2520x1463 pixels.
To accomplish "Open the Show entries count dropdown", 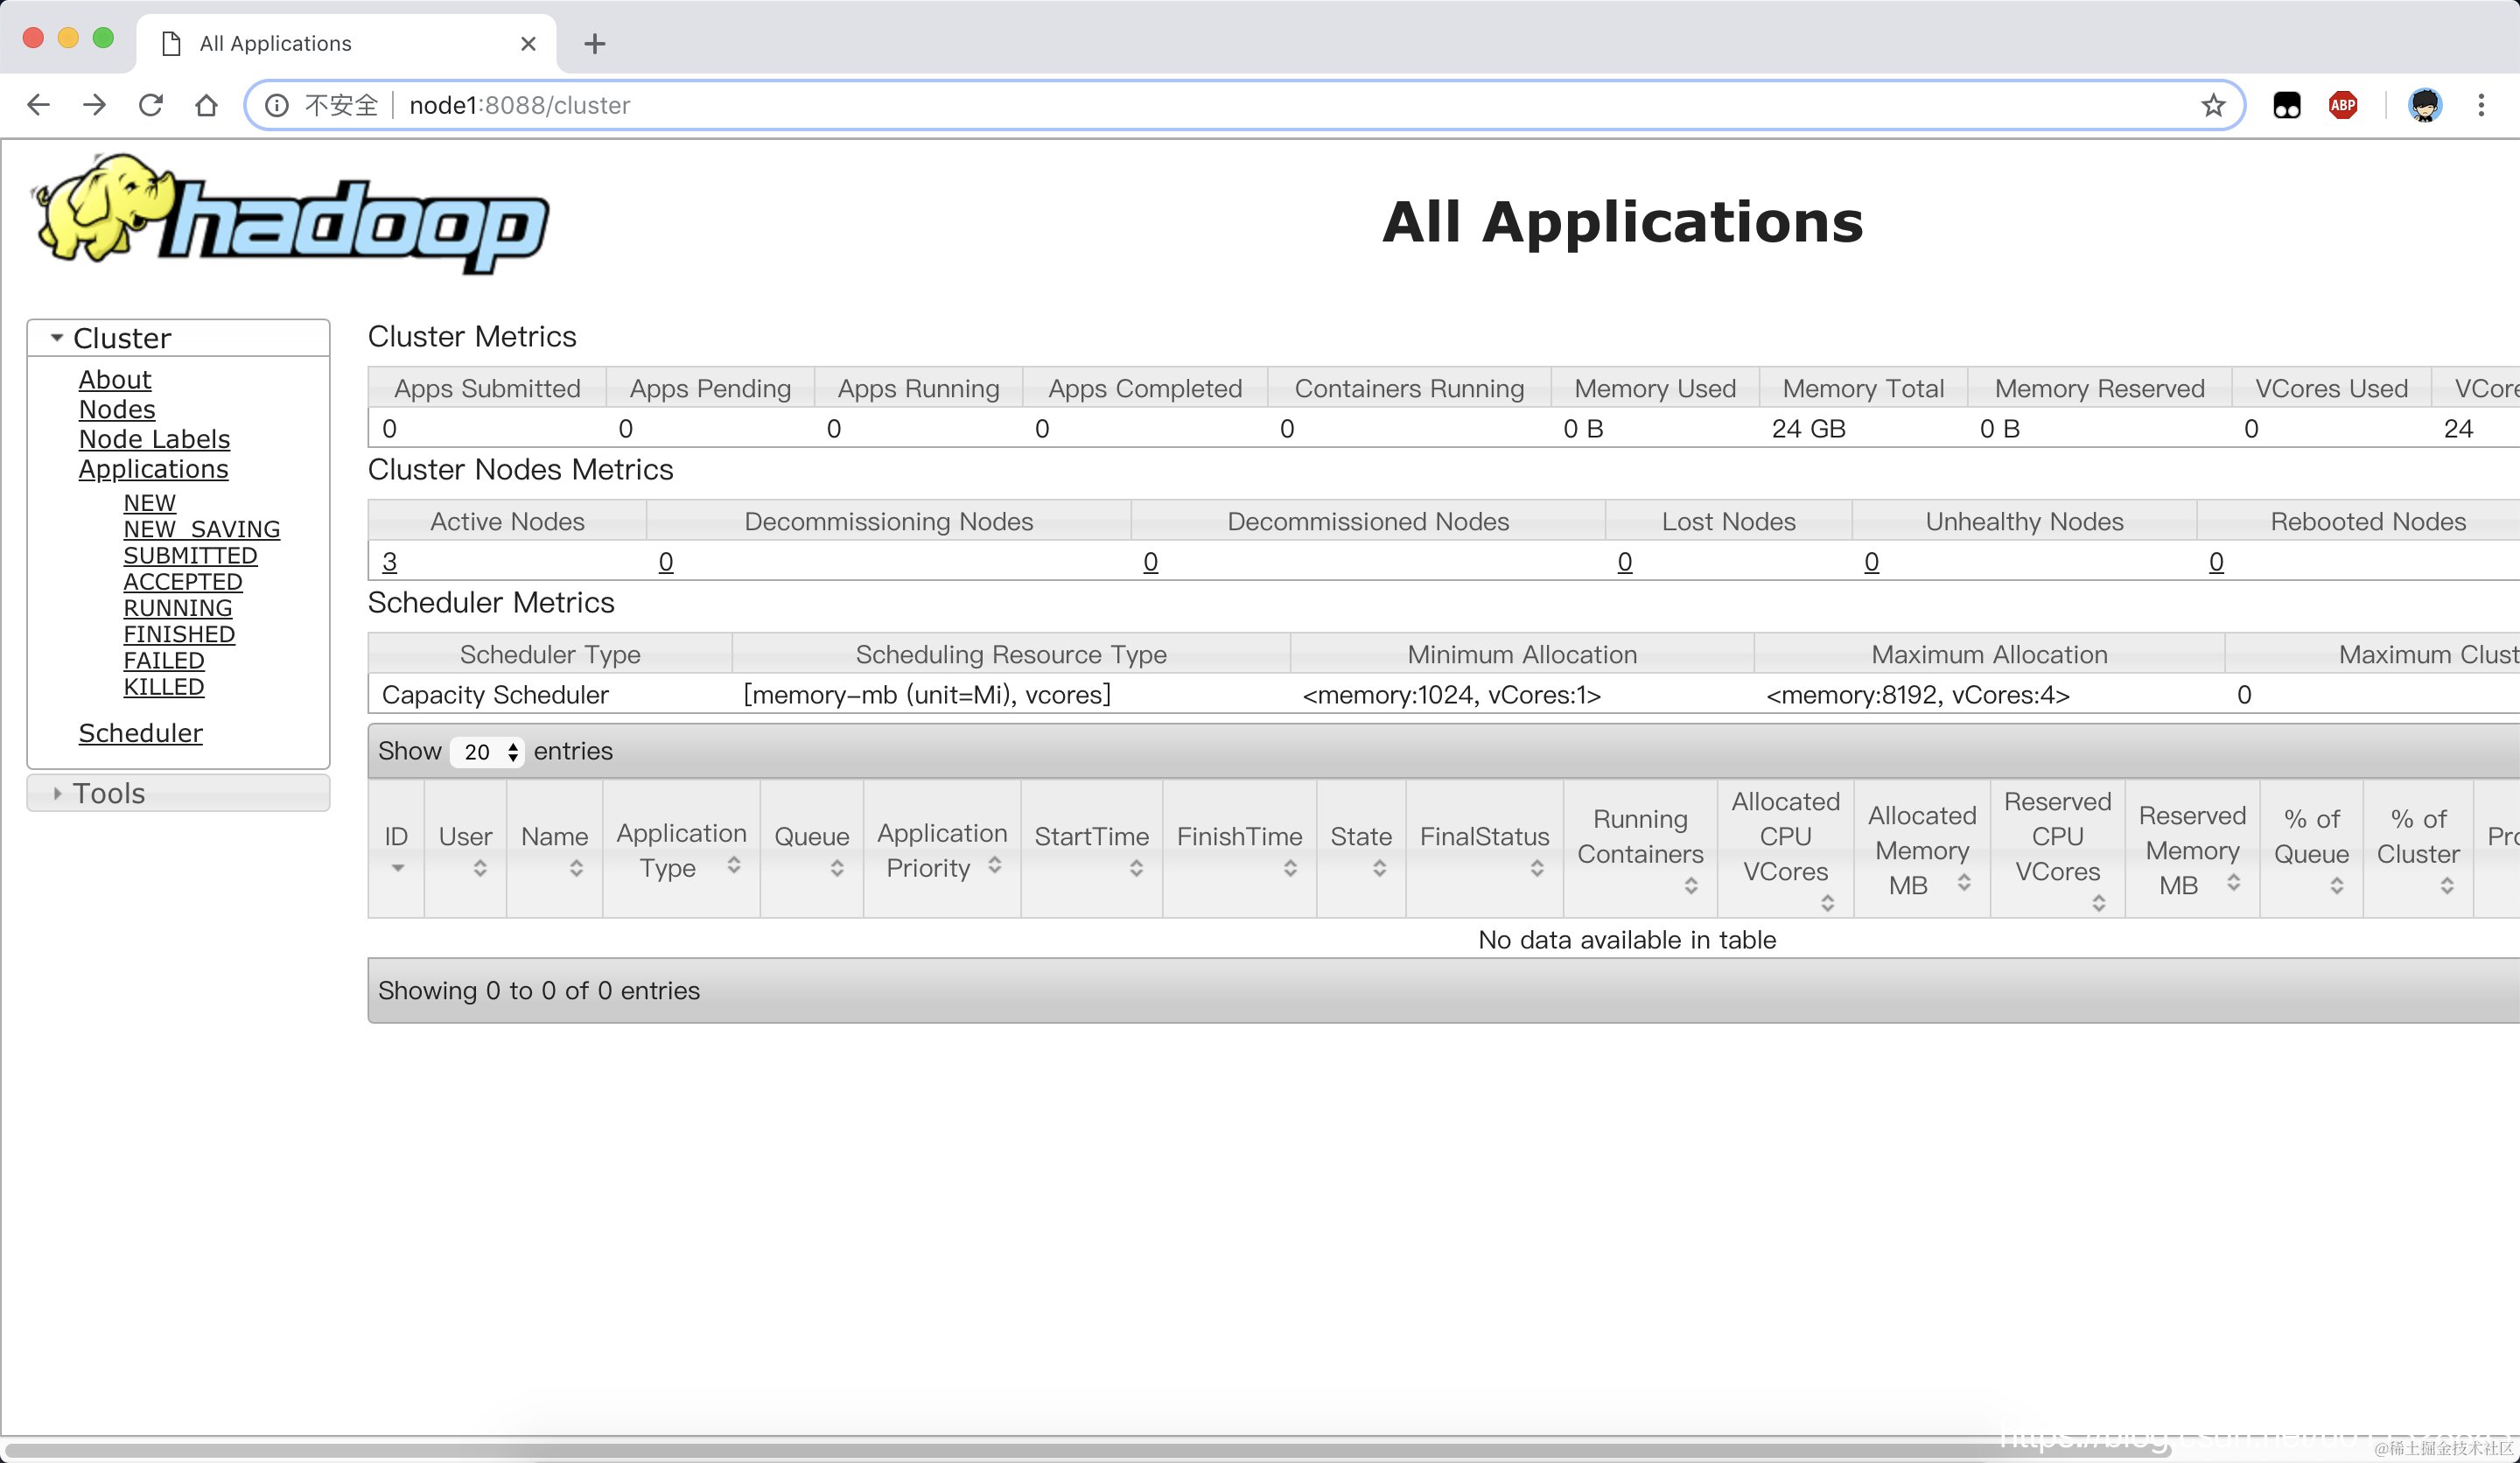I will click(x=487, y=752).
